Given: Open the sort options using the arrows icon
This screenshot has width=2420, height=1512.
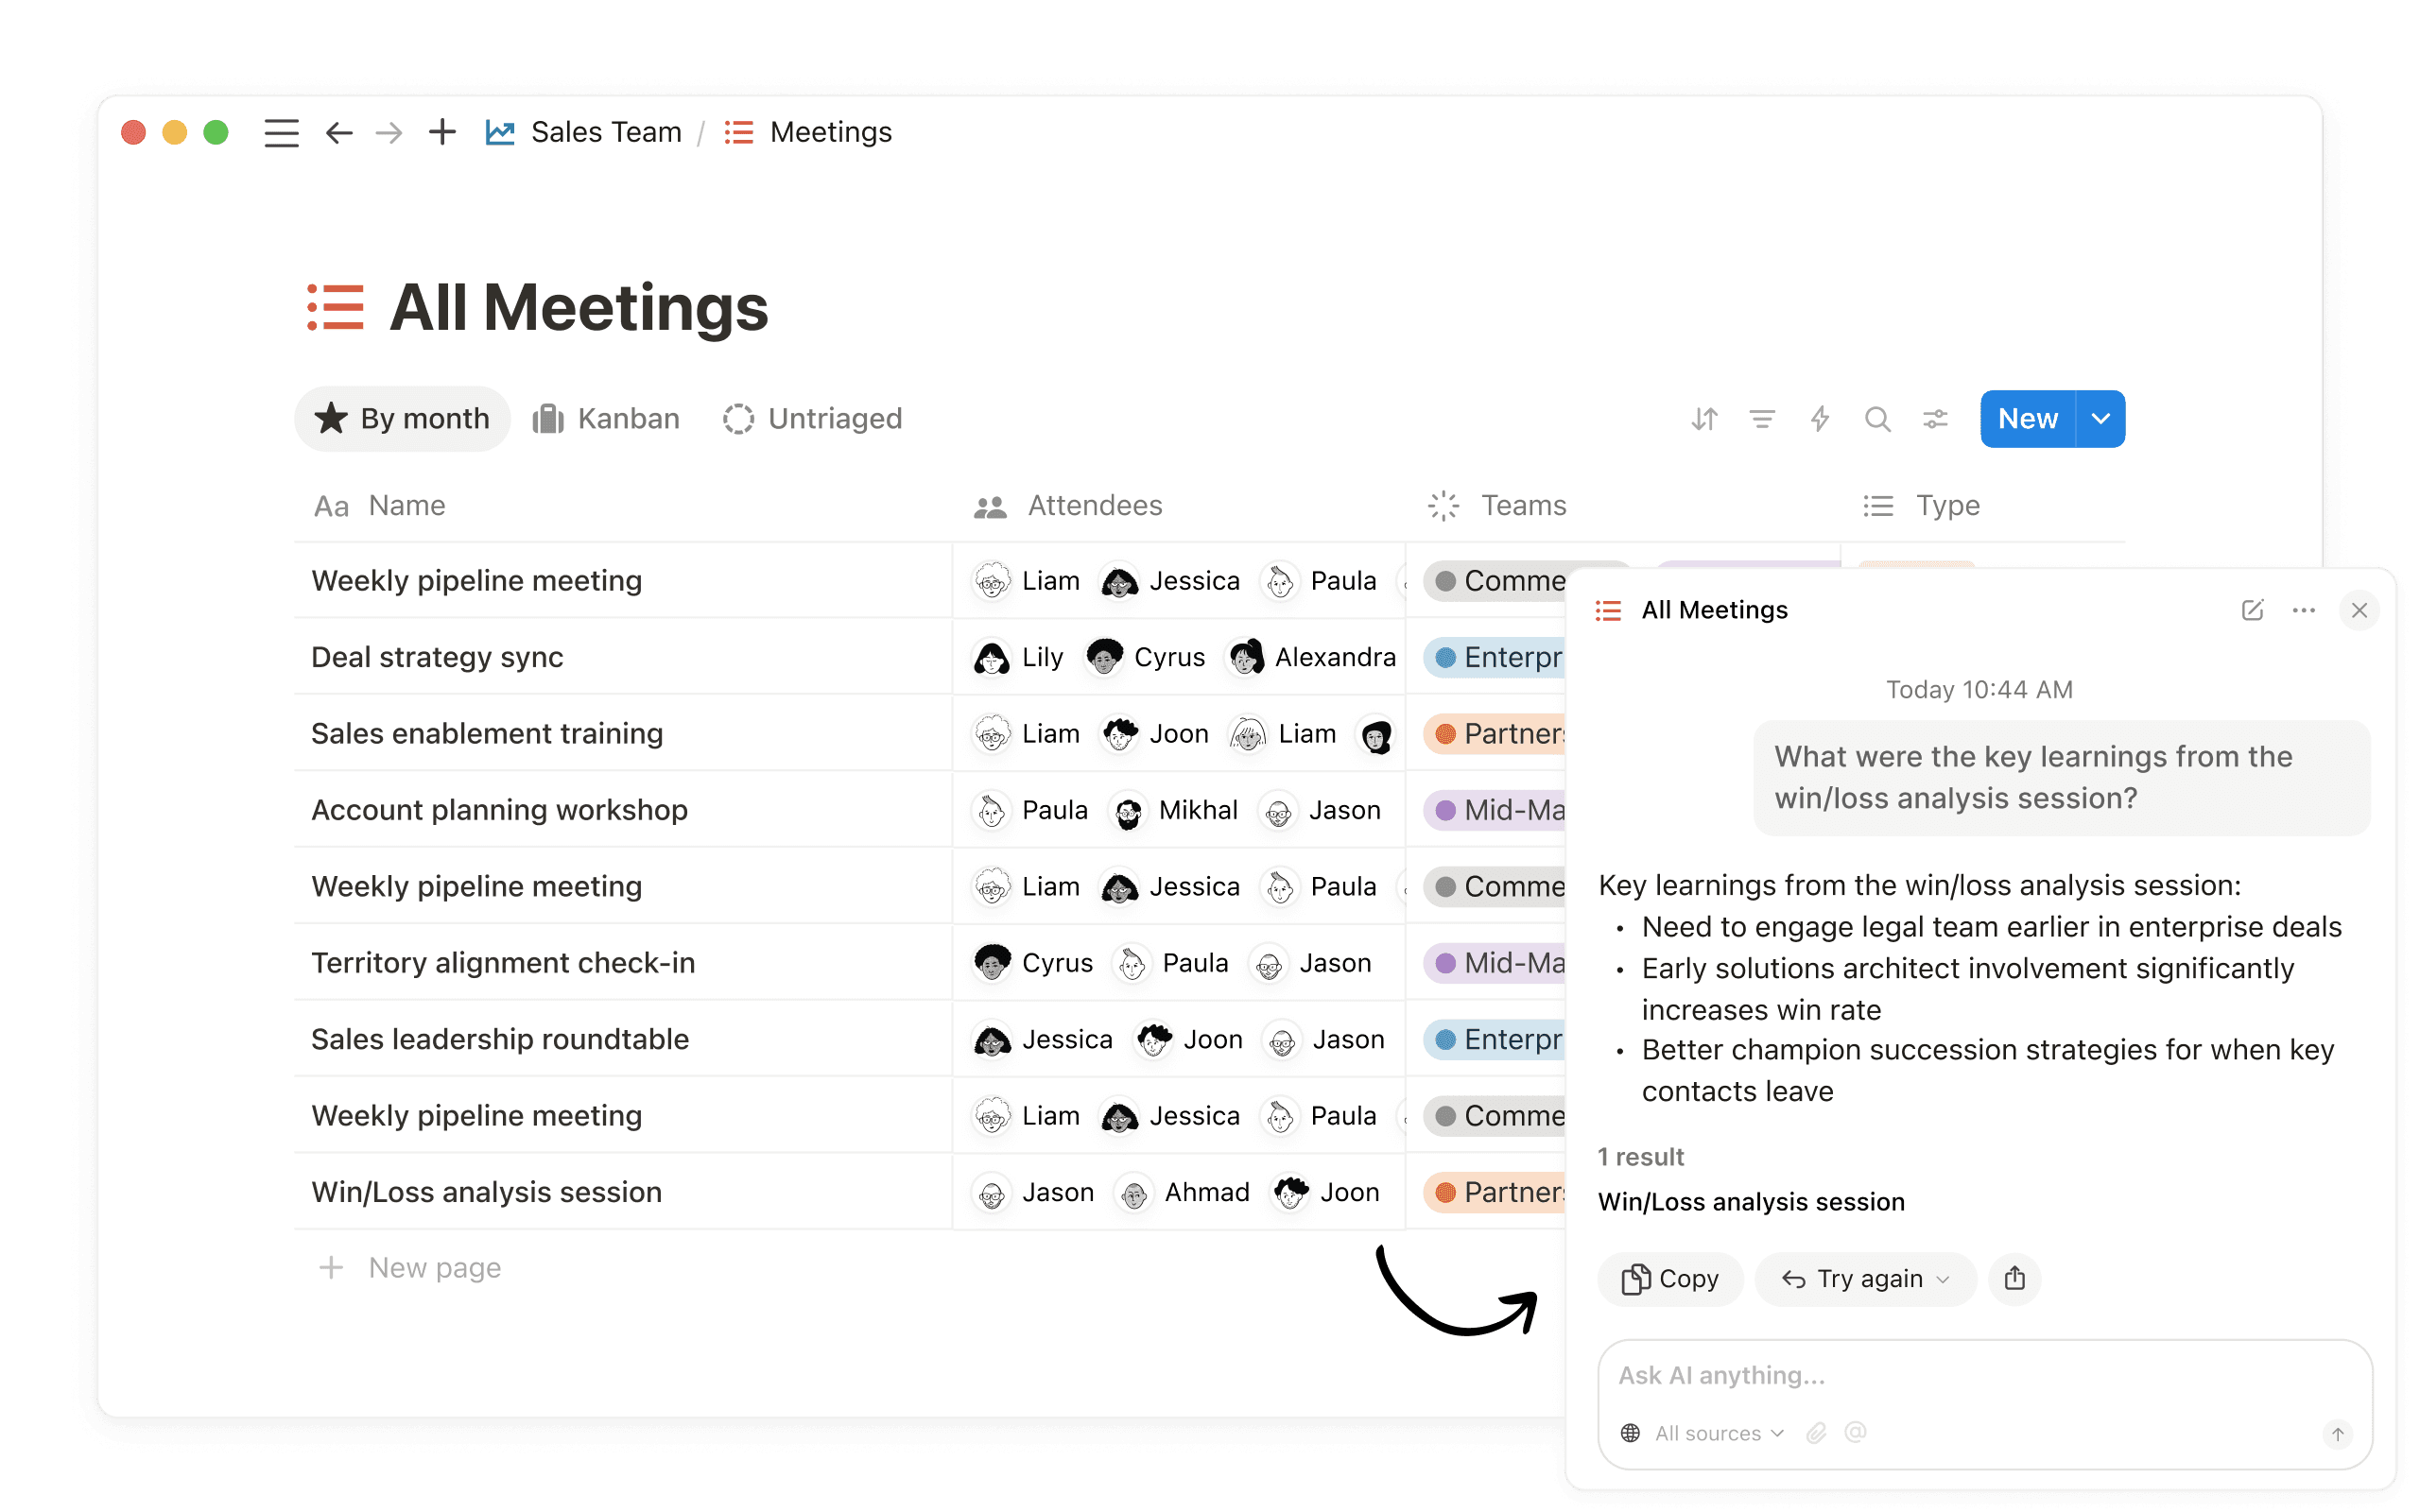Looking at the screenshot, I should 1704,419.
